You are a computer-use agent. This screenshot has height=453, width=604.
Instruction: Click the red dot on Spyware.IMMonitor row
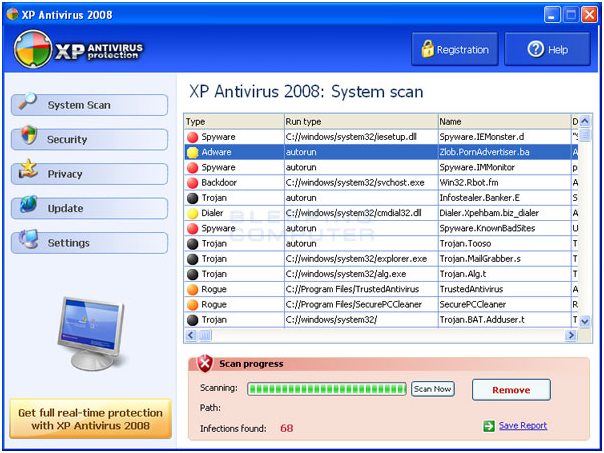(192, 168)
